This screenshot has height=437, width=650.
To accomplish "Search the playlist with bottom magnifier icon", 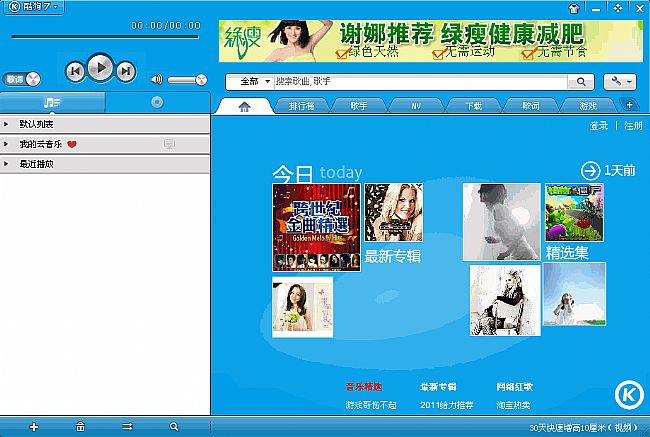I will [174, 426].
